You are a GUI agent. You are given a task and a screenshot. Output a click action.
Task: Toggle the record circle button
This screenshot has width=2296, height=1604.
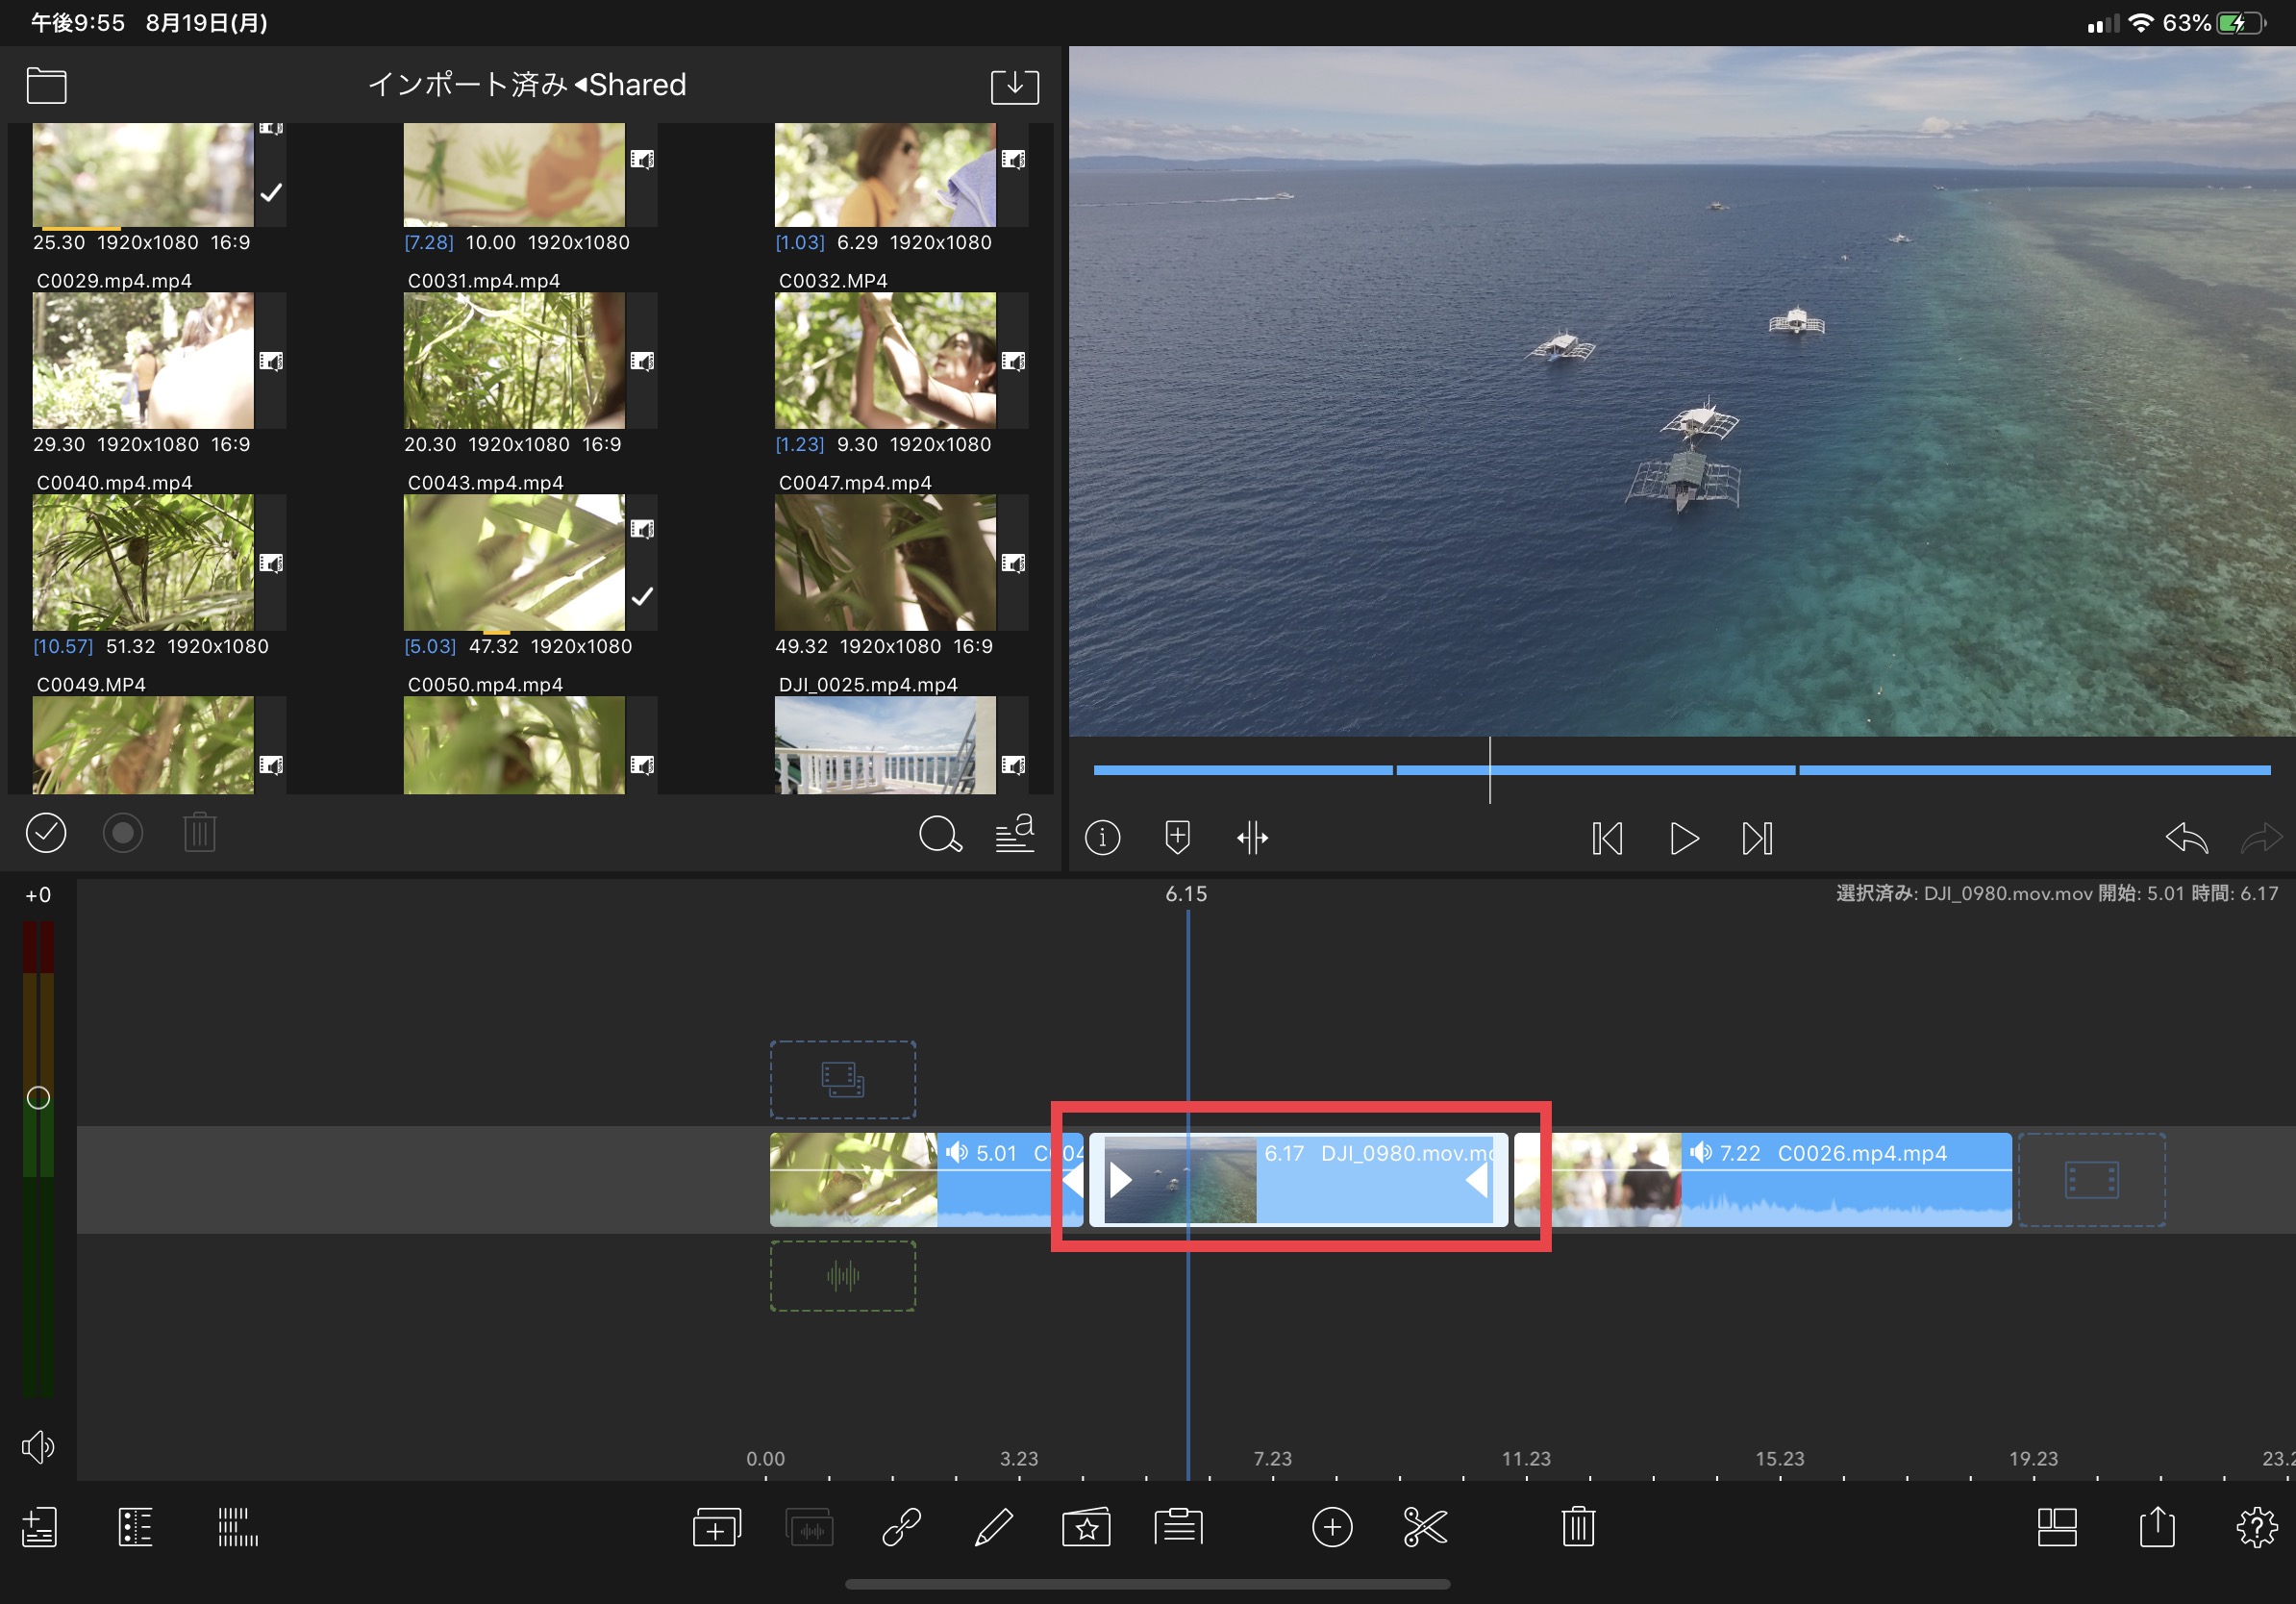coord(123,833)
